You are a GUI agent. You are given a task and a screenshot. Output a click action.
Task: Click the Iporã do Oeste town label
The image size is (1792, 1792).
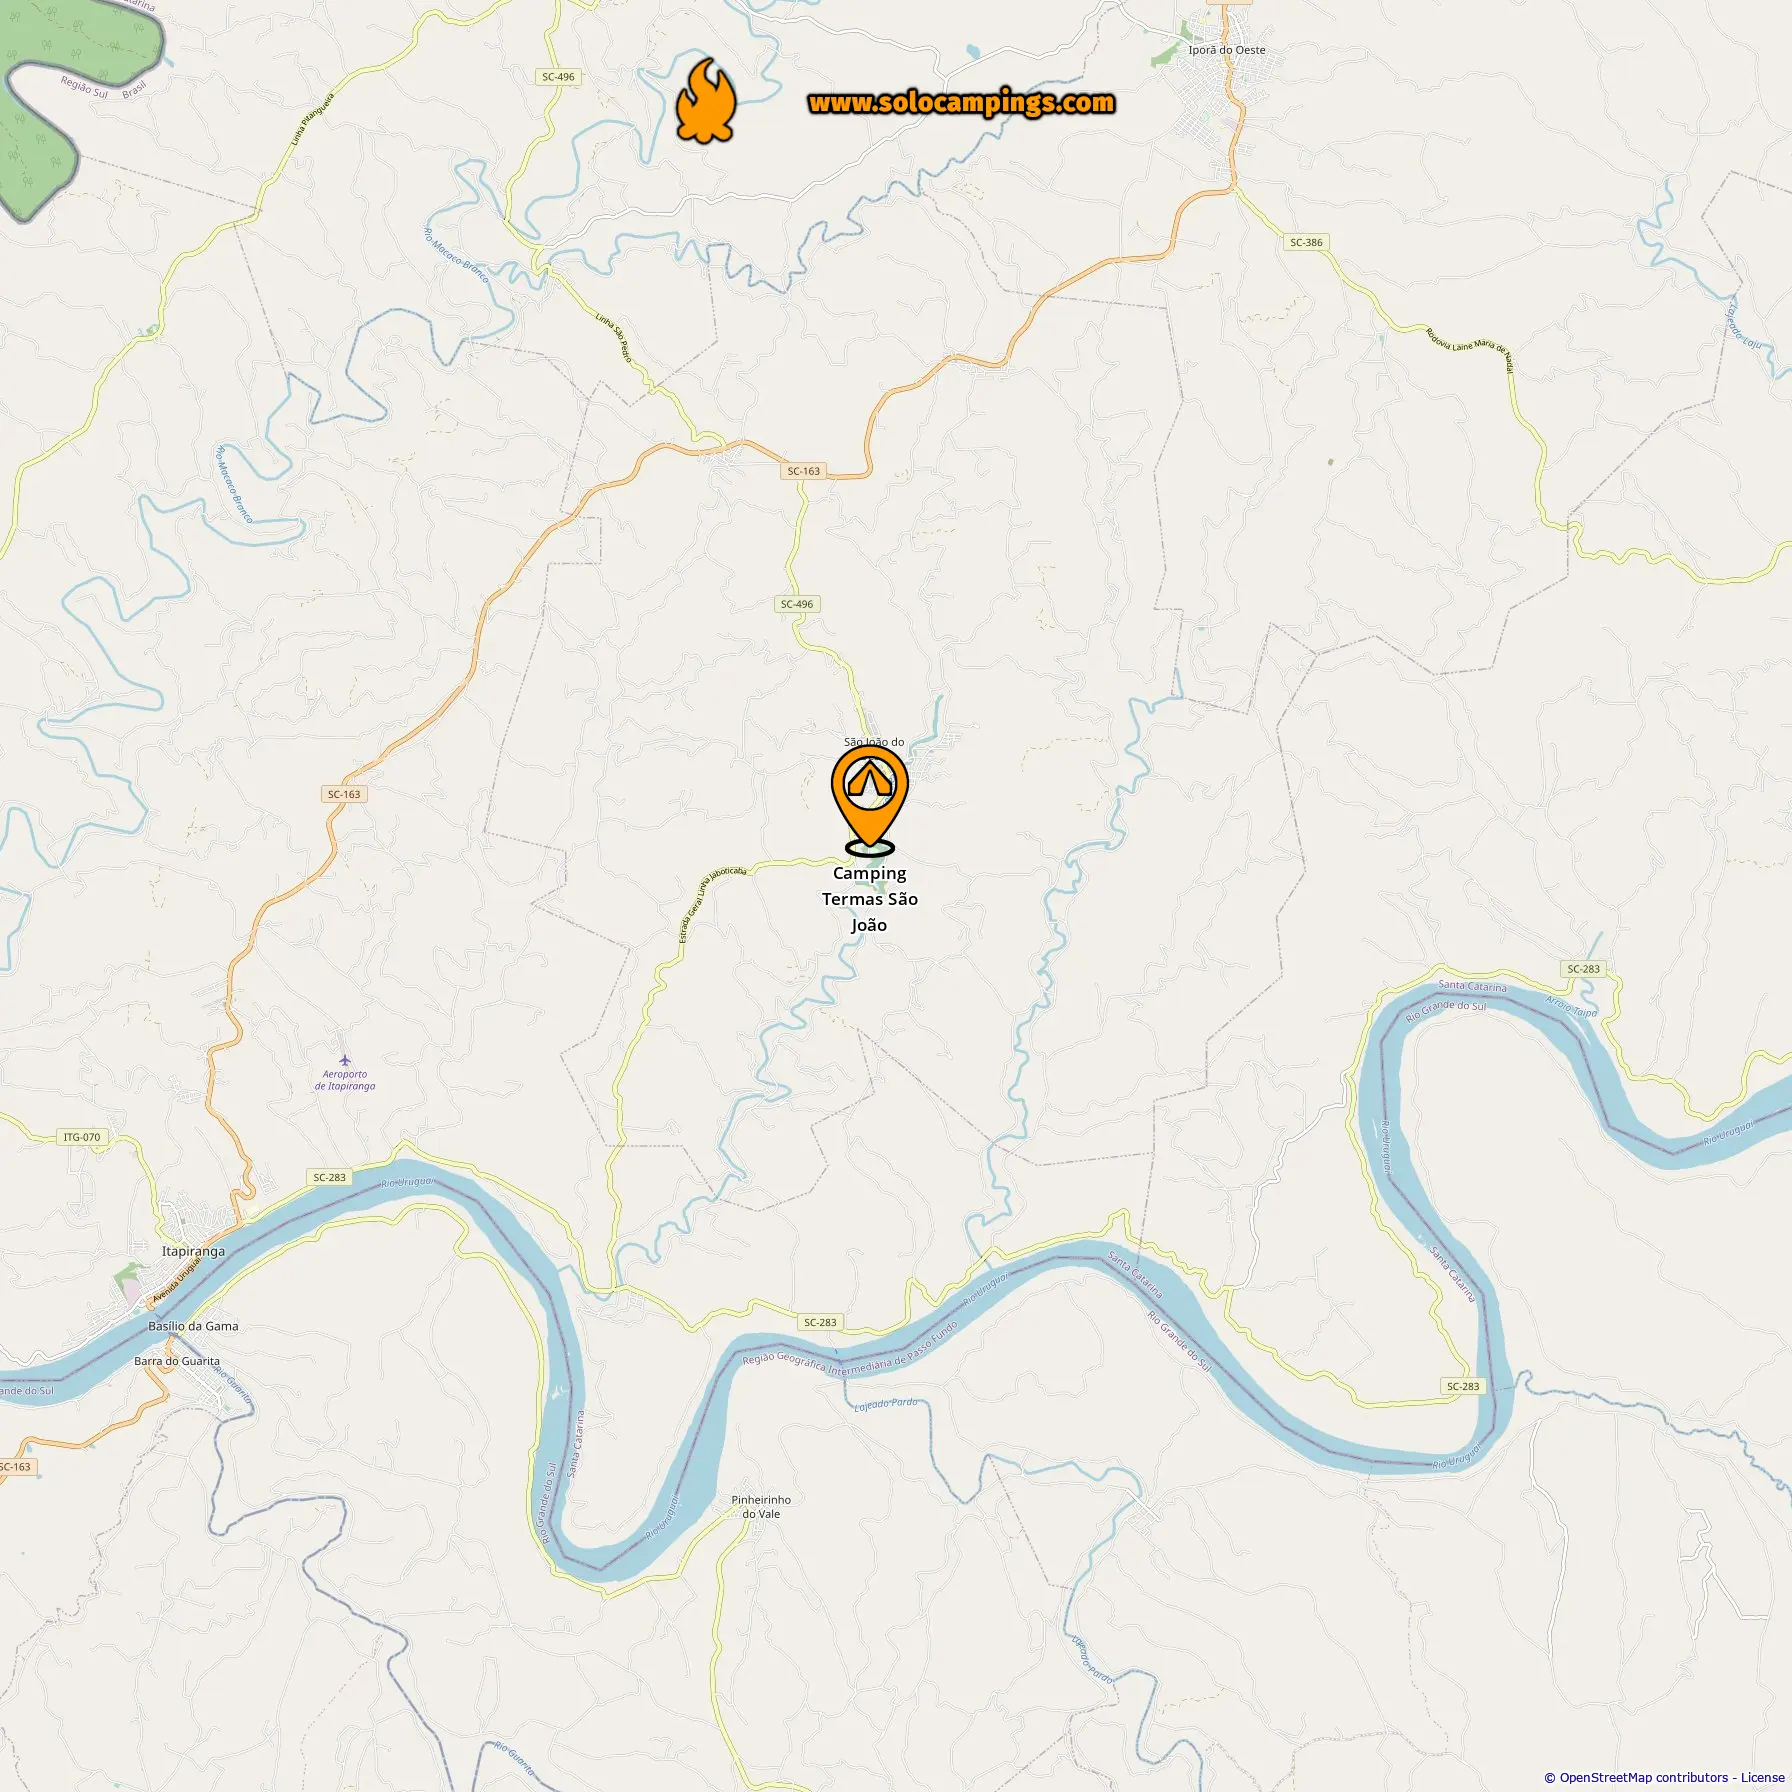point(1227,50)
